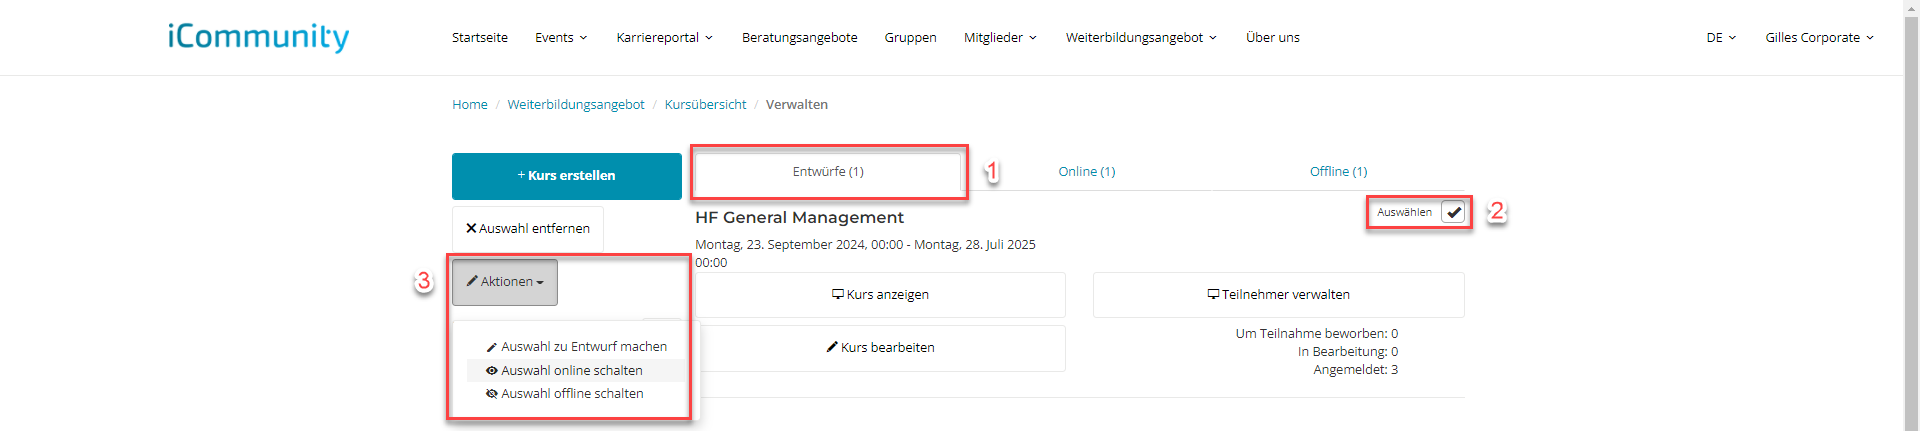Choose Auswahl offline schalten
The image size is (1920, 431).
[576, 394]
